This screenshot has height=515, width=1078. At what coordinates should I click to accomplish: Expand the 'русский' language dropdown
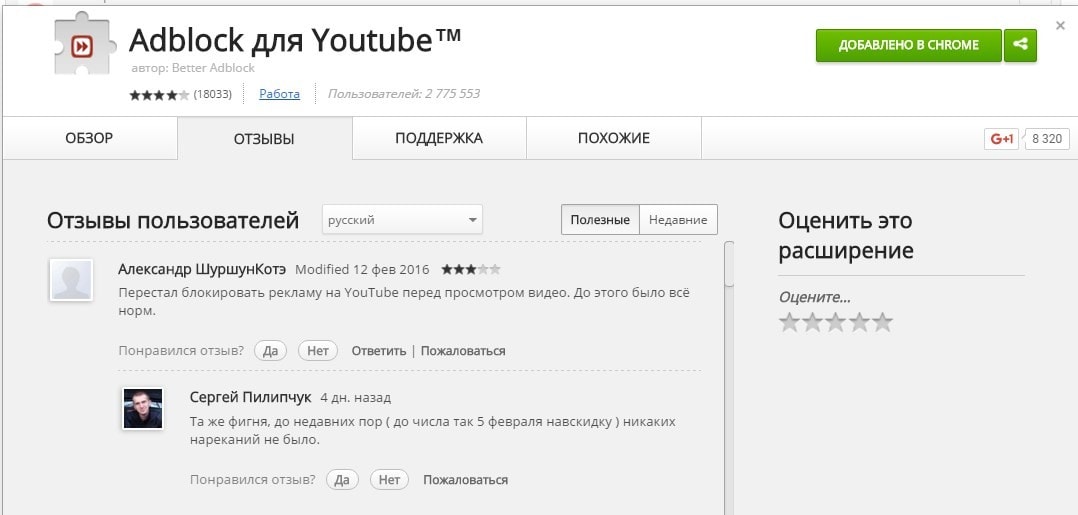tap(402, 220)
